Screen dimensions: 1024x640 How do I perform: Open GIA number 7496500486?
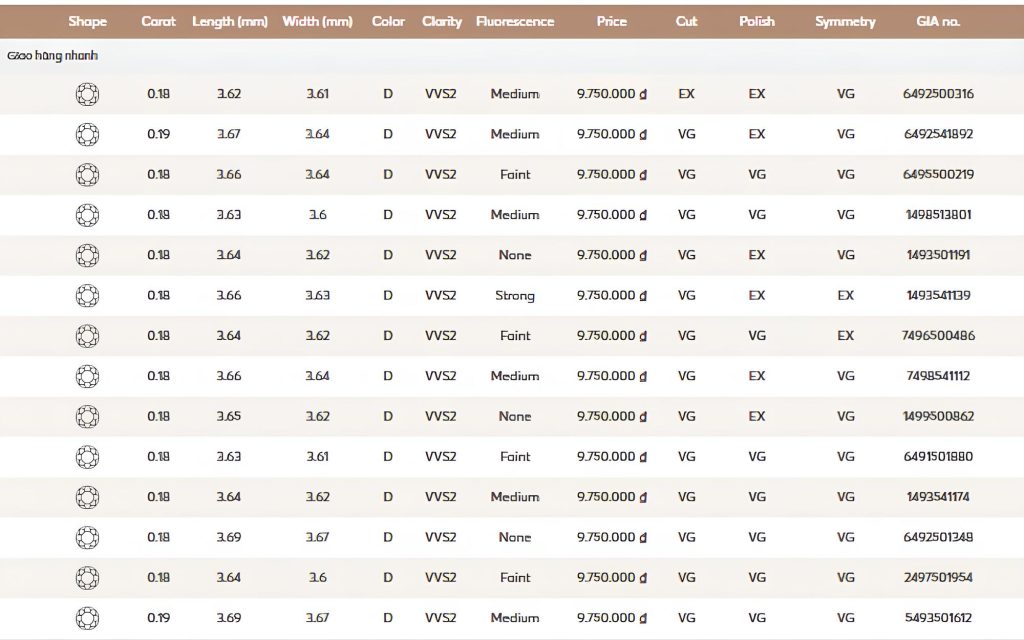[x=938, y=336]
